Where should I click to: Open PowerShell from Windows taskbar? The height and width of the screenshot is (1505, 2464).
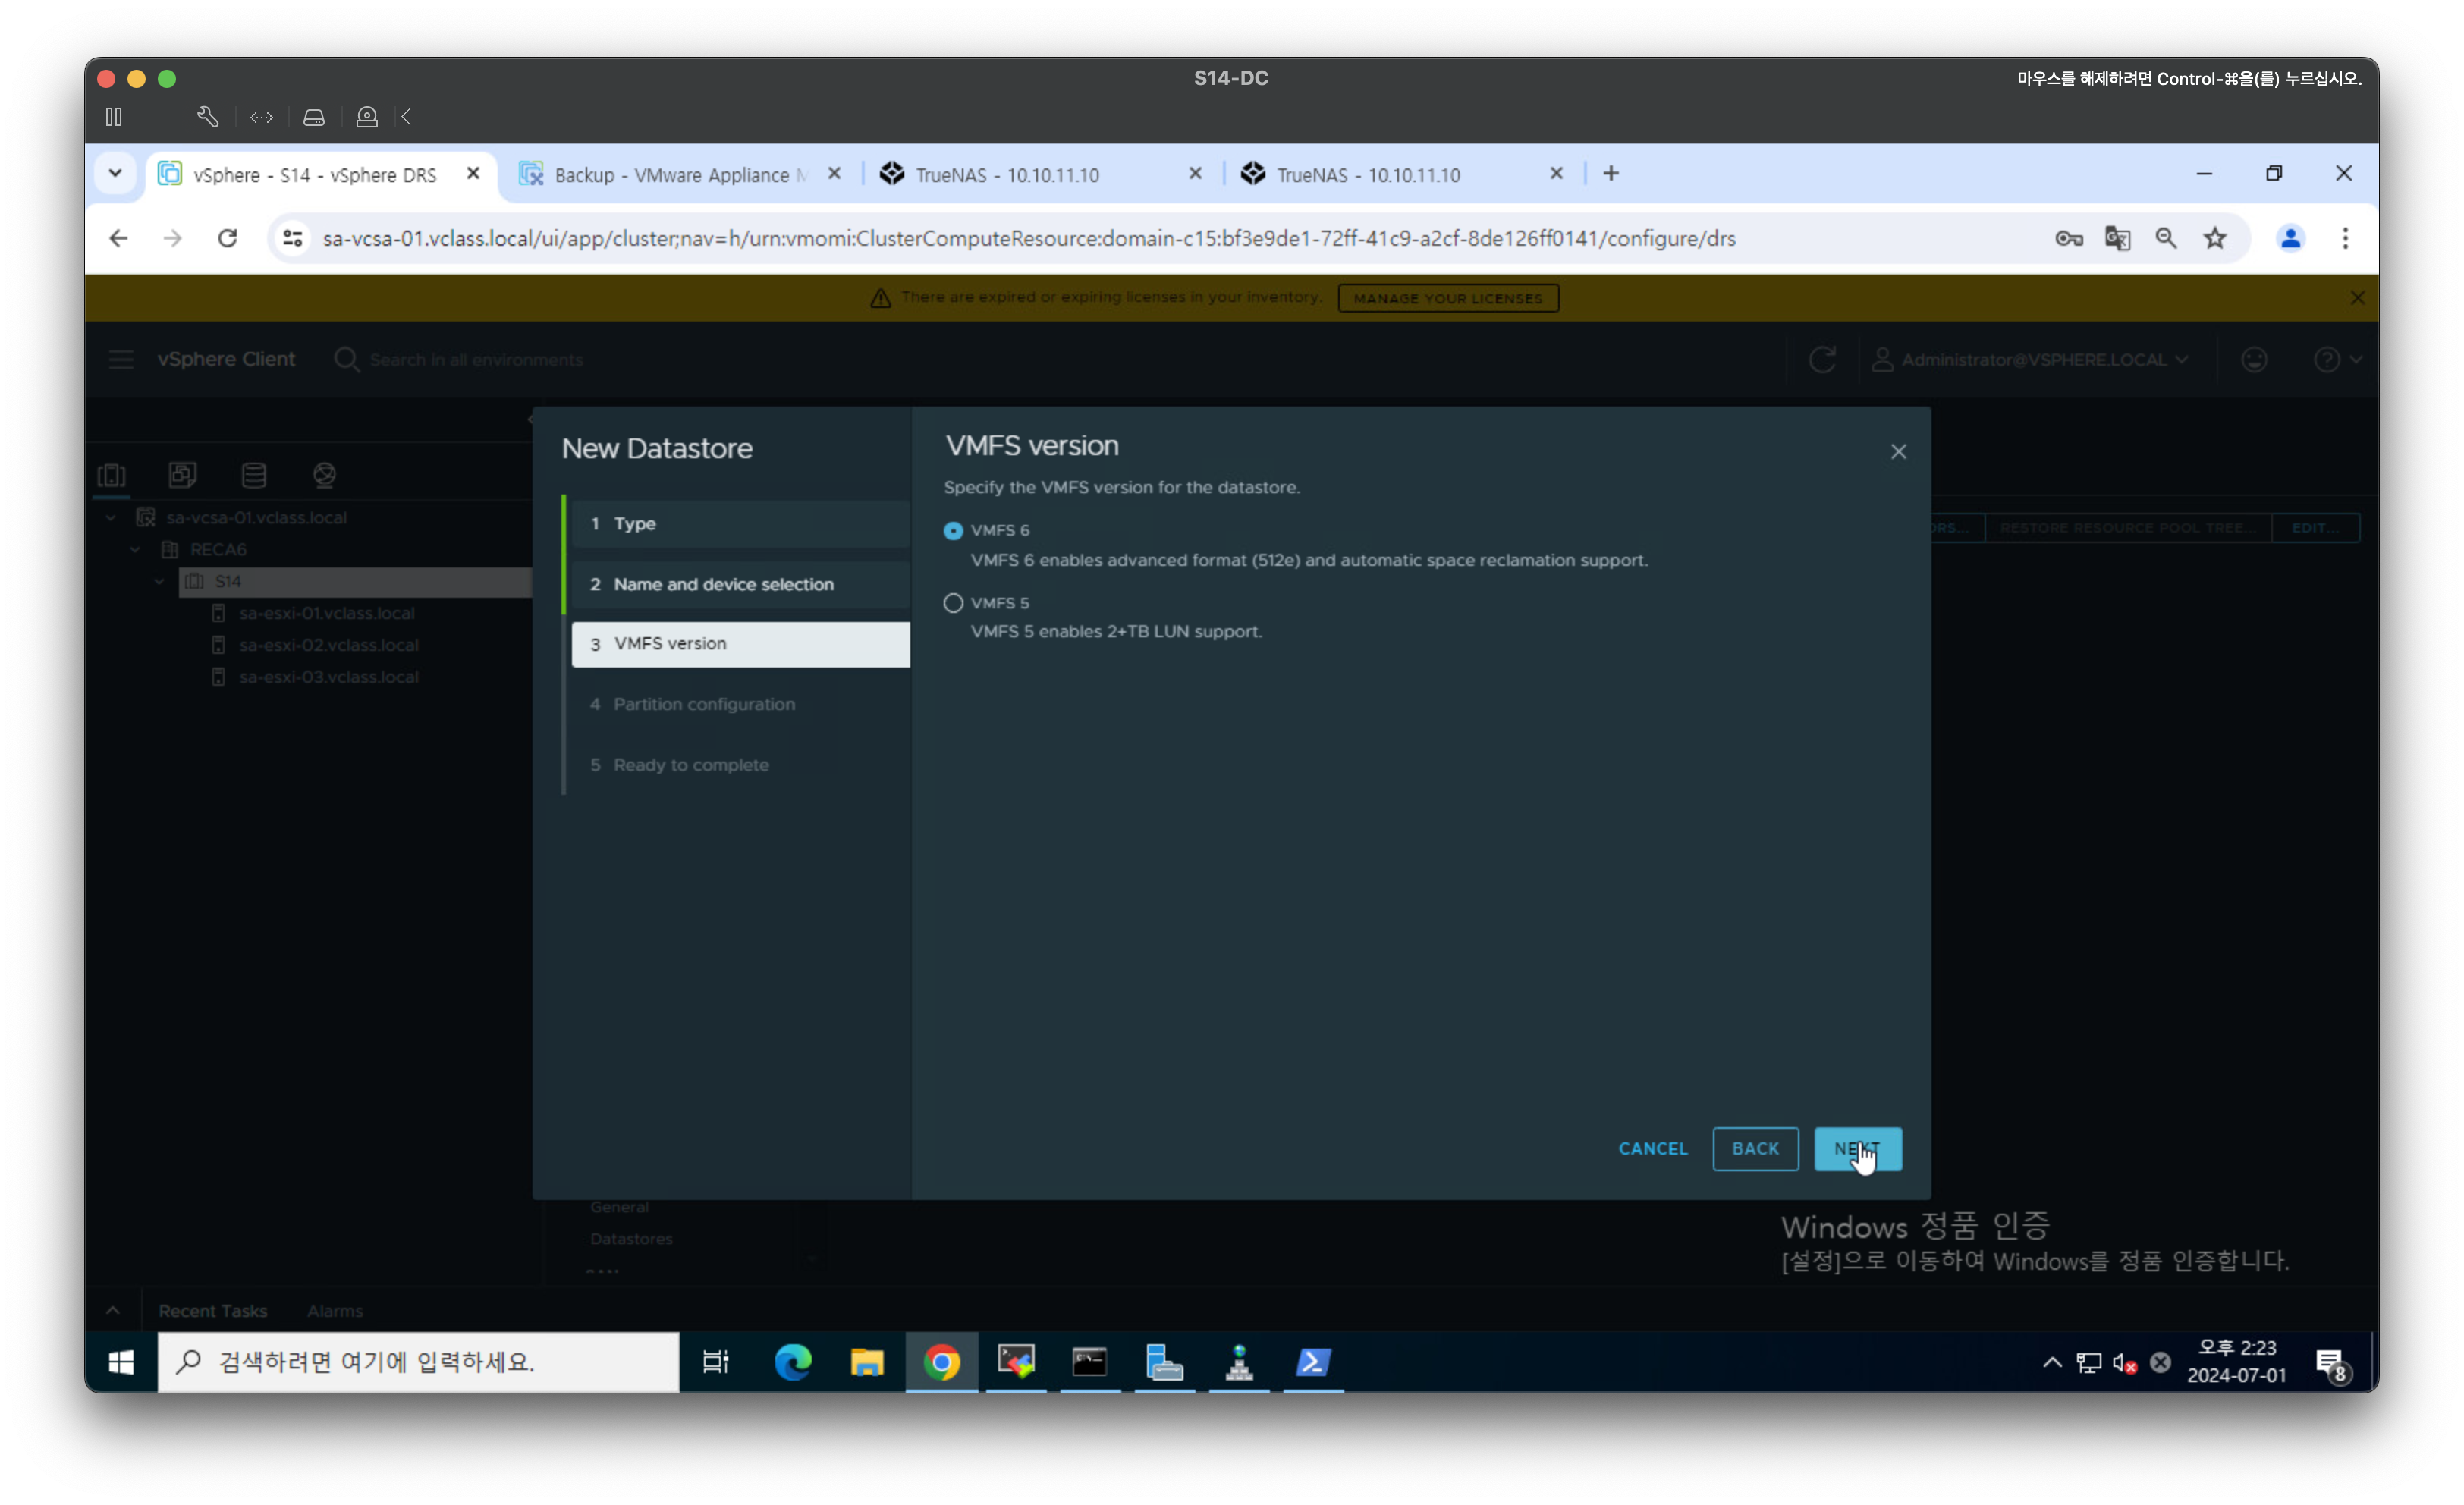[1313, 1362]
